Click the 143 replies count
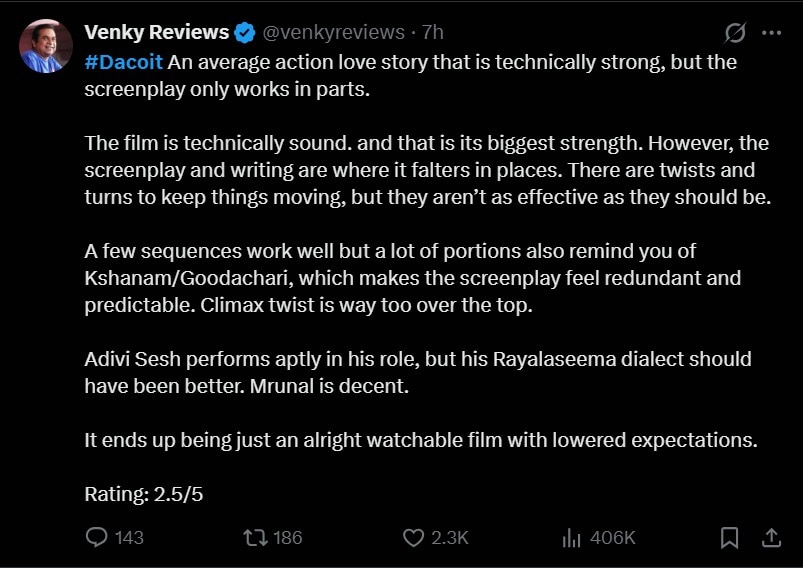Viewport: 803px width, 568px height. click(x=129, y=538)
